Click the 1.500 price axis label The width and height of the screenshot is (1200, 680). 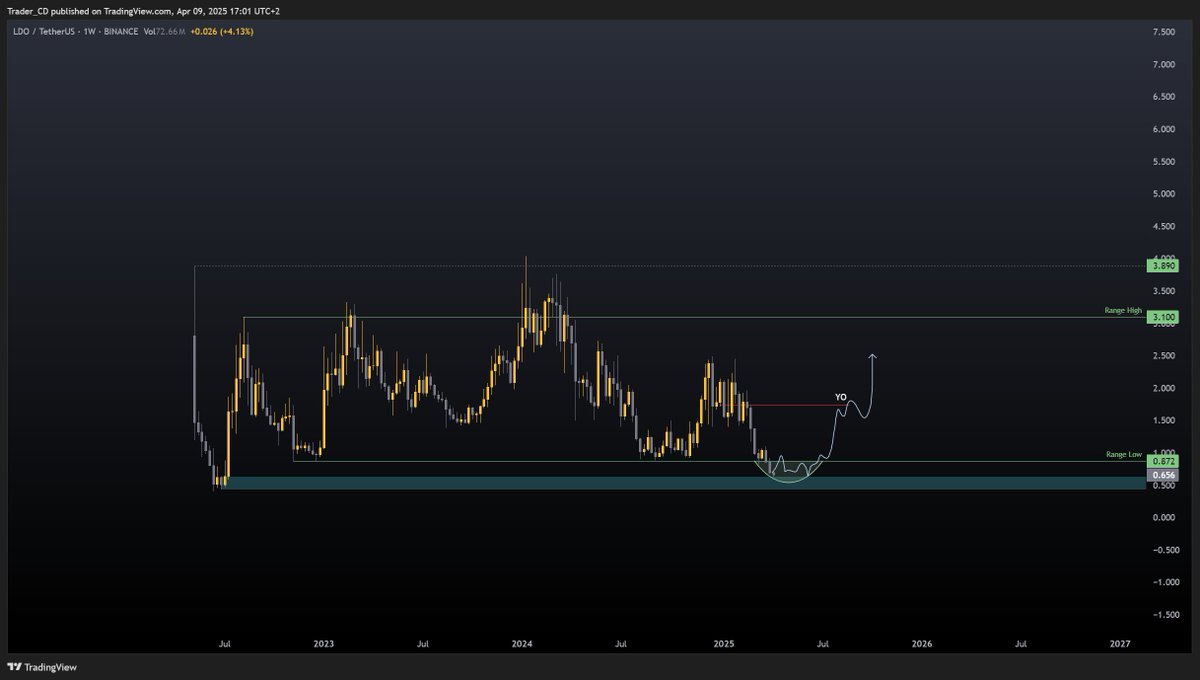(x=1163, y=420)
